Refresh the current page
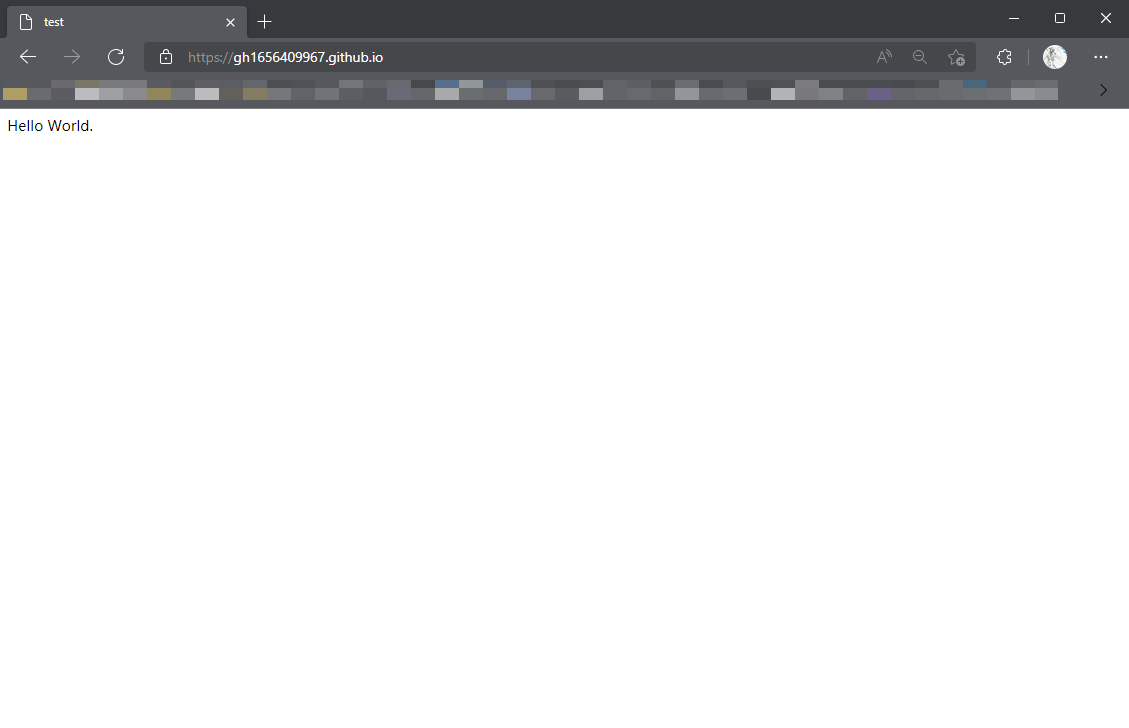This screenshot has width=1129, height=728. click(x=116, y=57)
